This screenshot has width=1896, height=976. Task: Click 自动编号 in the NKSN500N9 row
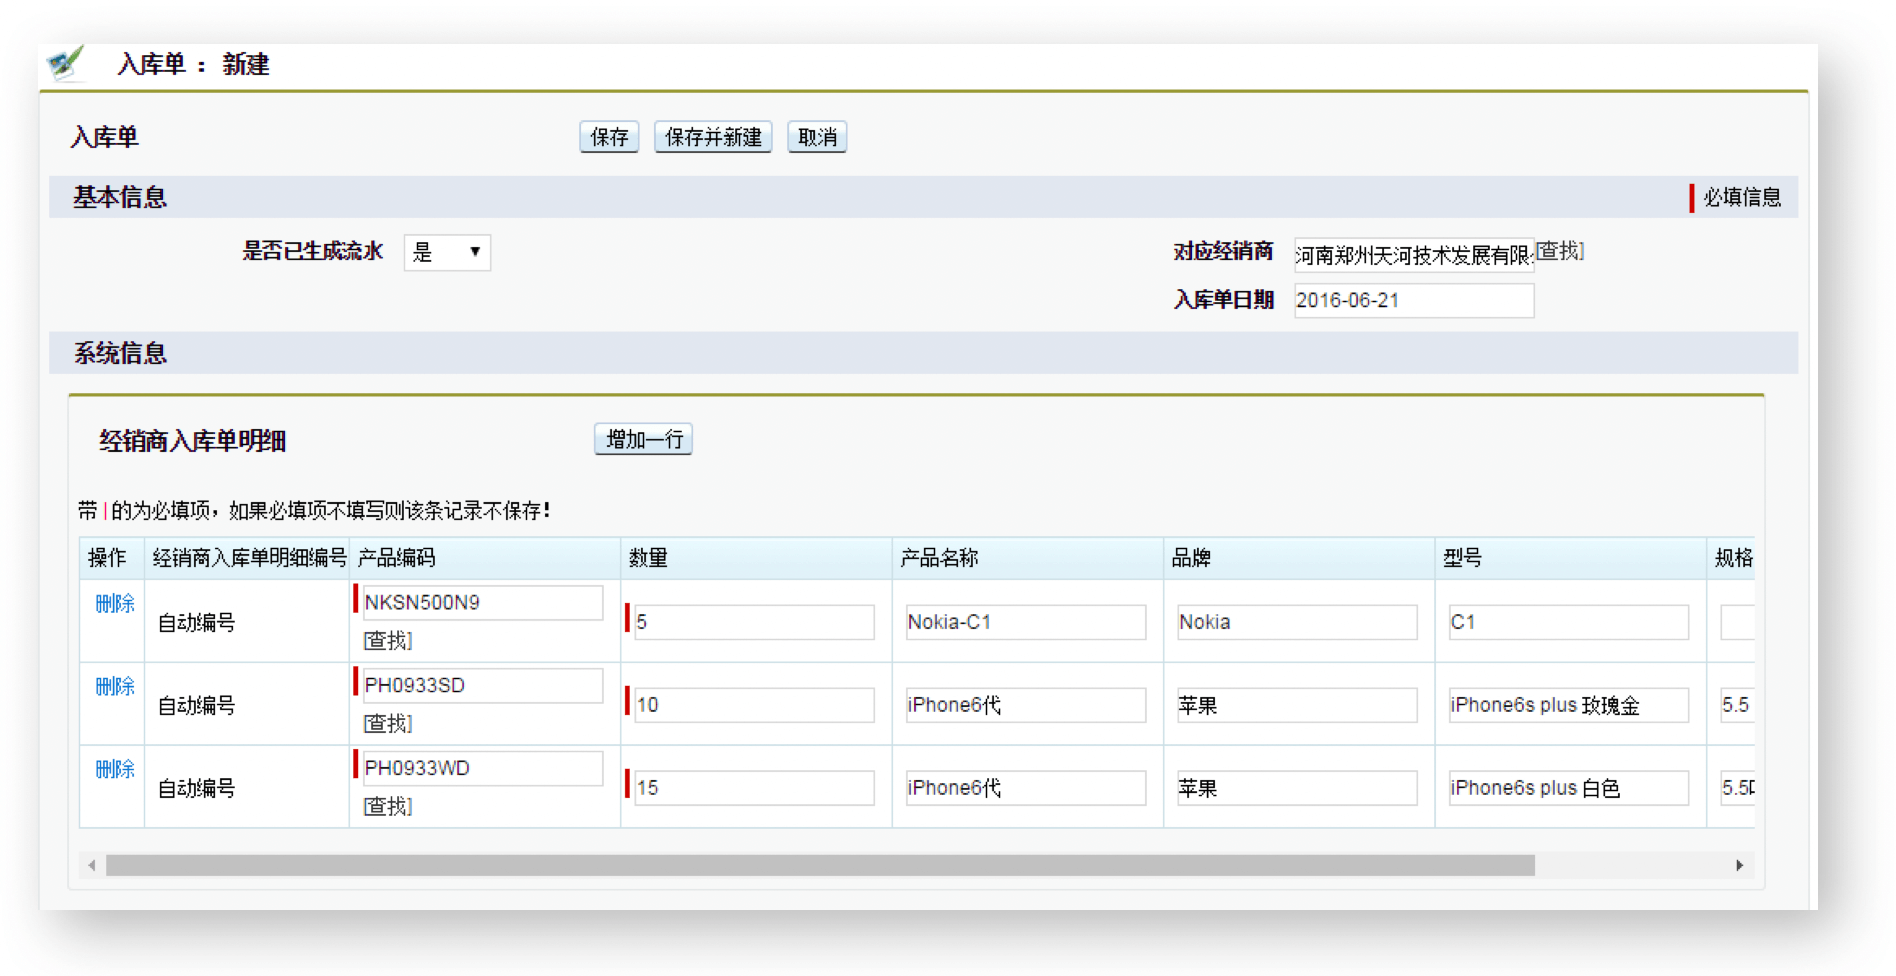pos(197,623)
